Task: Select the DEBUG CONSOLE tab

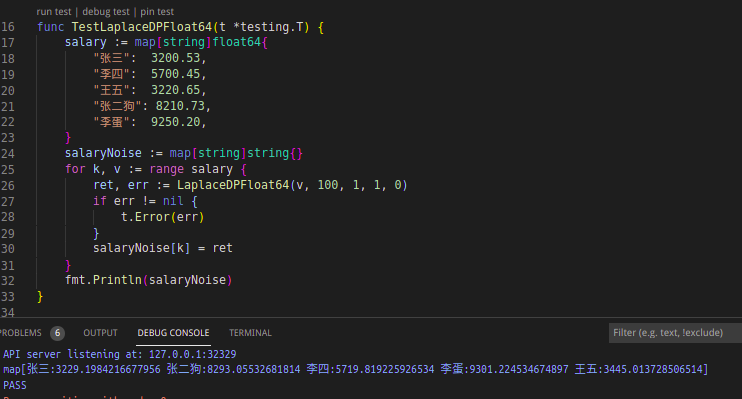Action: point(173,333)
